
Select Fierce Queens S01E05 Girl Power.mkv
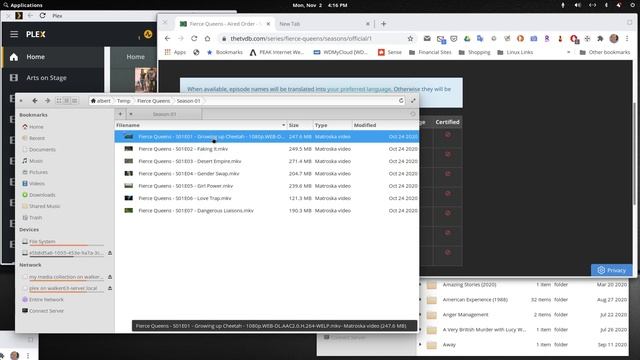[267, 186]
